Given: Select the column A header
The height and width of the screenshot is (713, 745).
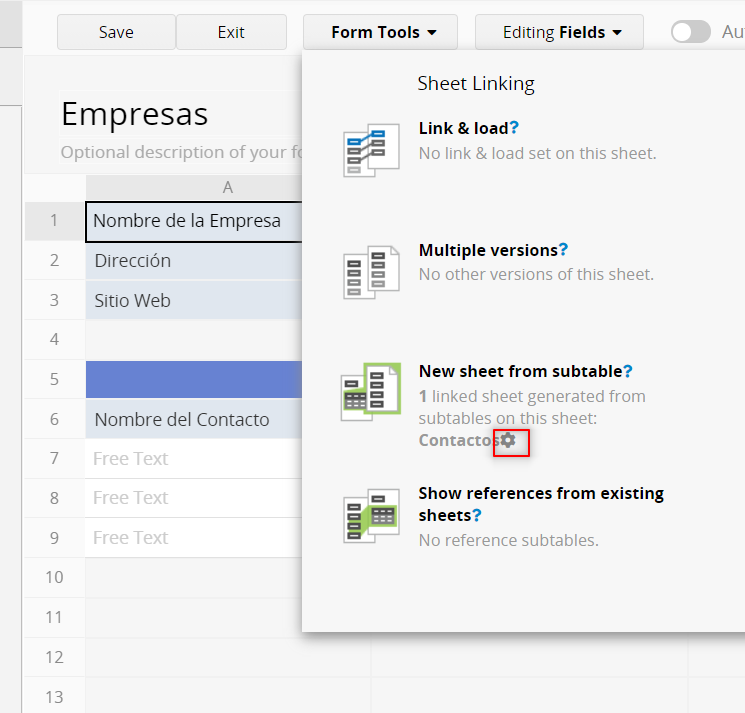Looking at the screenshot, I should 228,187.
